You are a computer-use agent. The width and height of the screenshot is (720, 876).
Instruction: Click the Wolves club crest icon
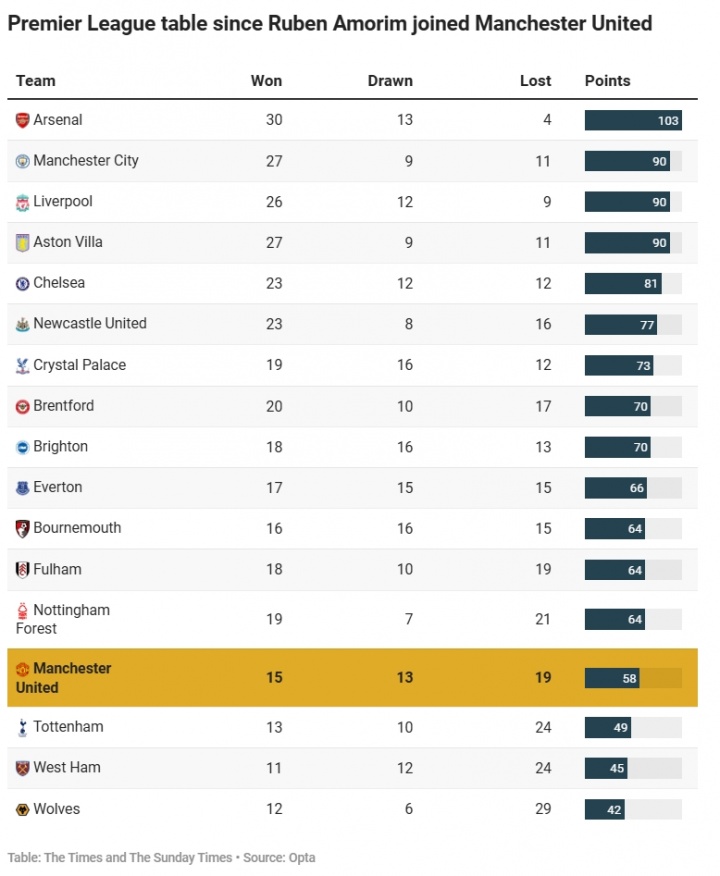tap(23, 809)
